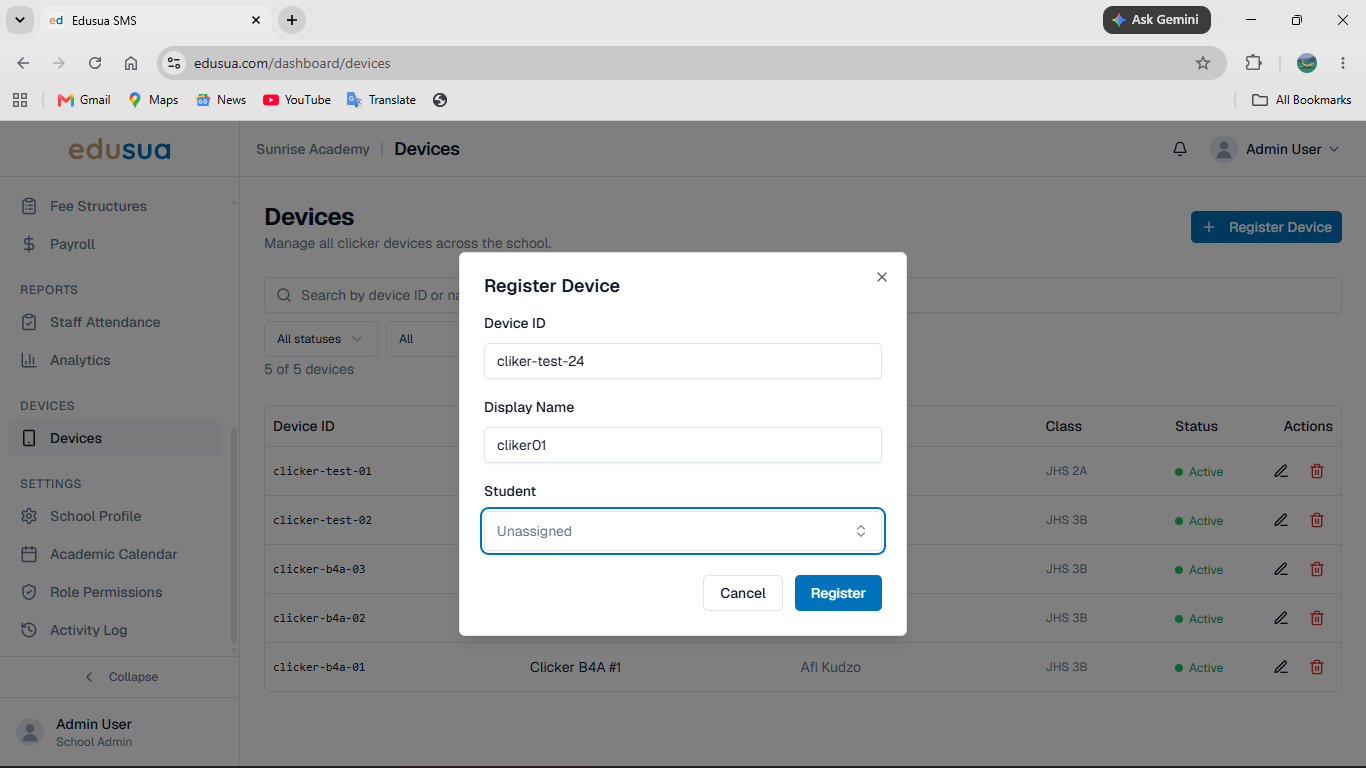1366x768 pixels.
Task: Open browser home page icon
Action: coord(131,63)
